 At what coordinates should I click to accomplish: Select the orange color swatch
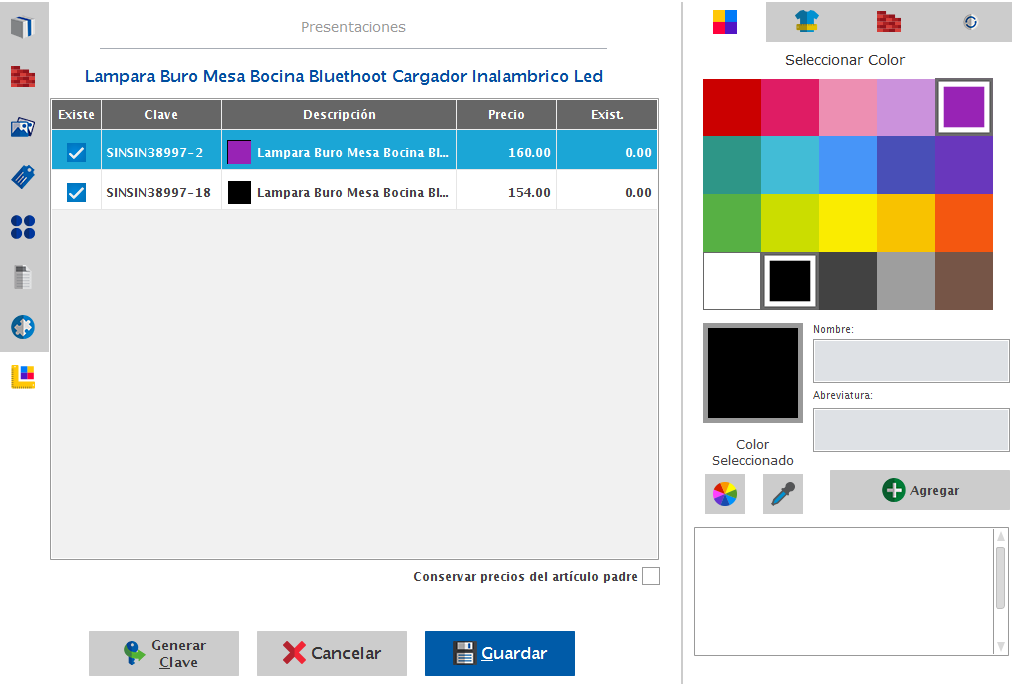pyautogui.click(x=964, y=223)
